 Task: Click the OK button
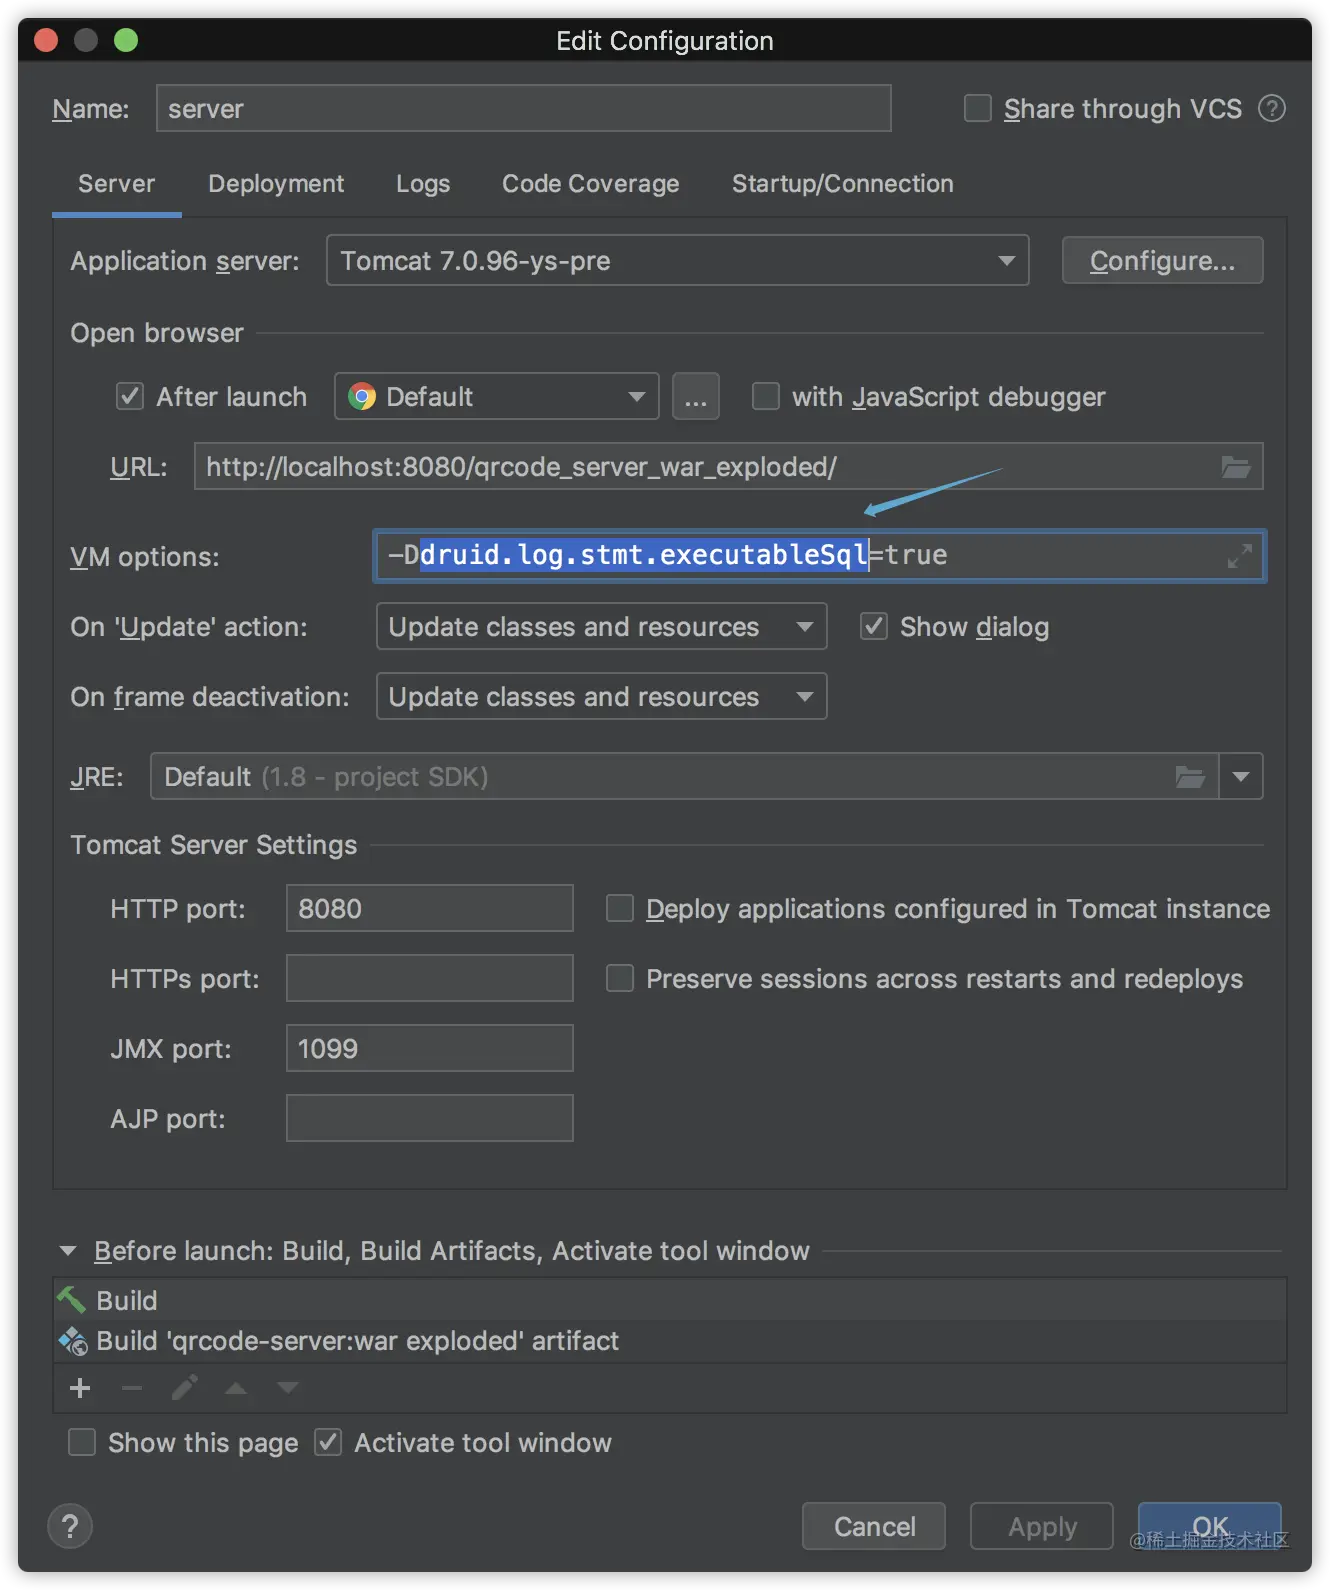(1210, 1526)
